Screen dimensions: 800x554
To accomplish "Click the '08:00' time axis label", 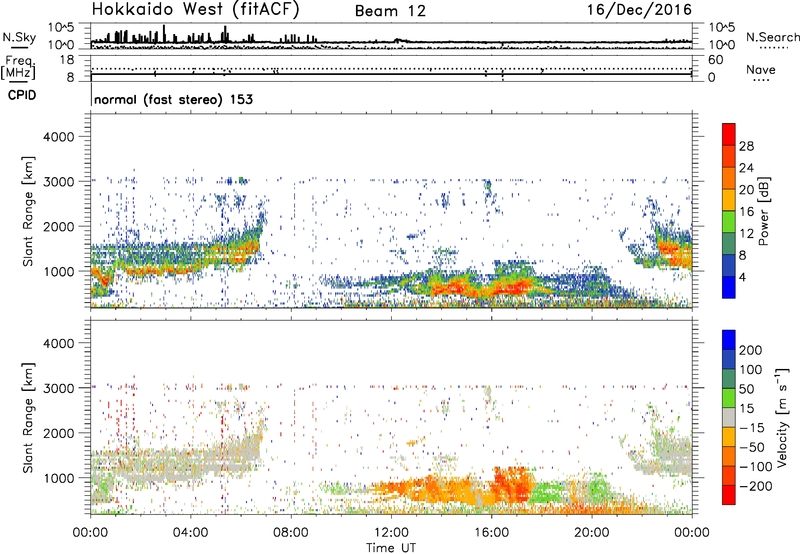I will (291, 533).
